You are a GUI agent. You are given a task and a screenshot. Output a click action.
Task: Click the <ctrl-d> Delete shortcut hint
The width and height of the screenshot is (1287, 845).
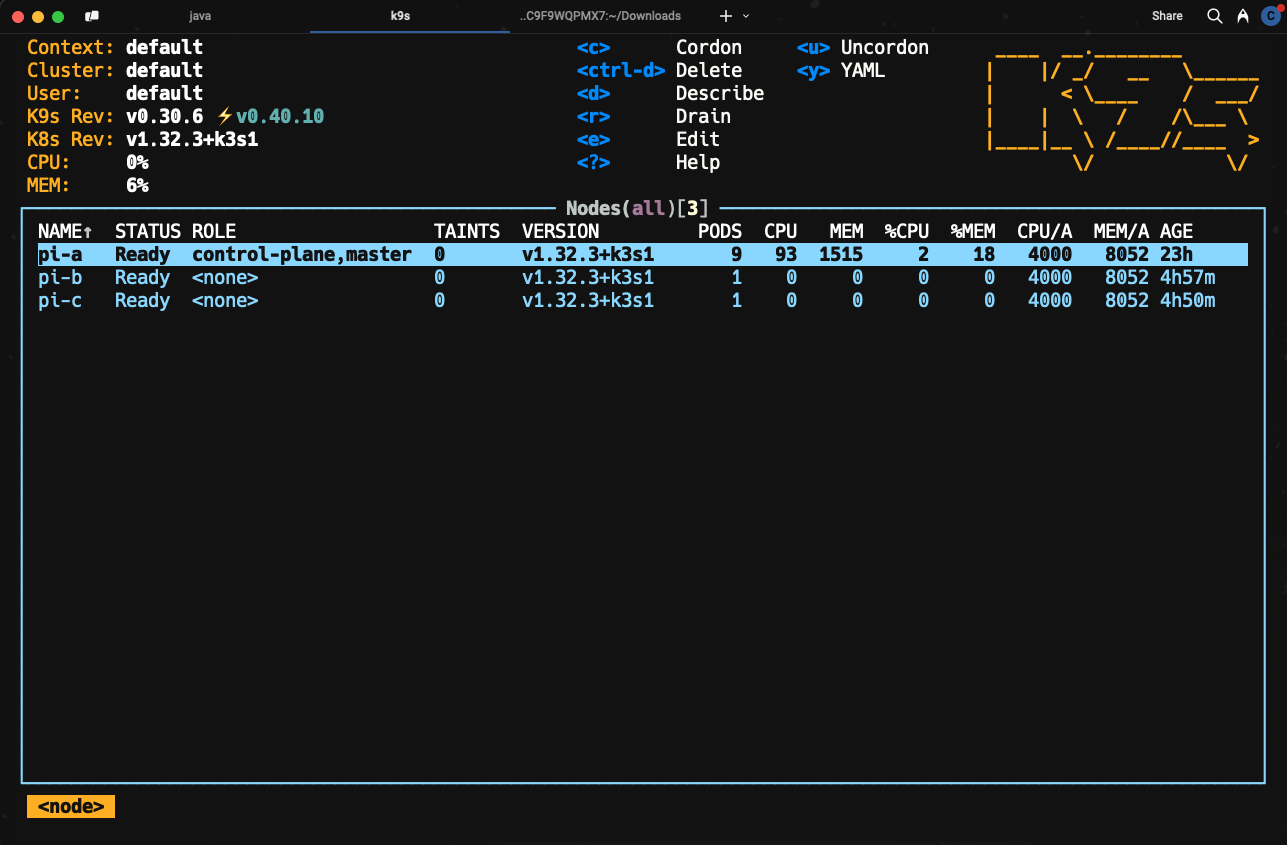pyautogui.click(x=659, y=70)
